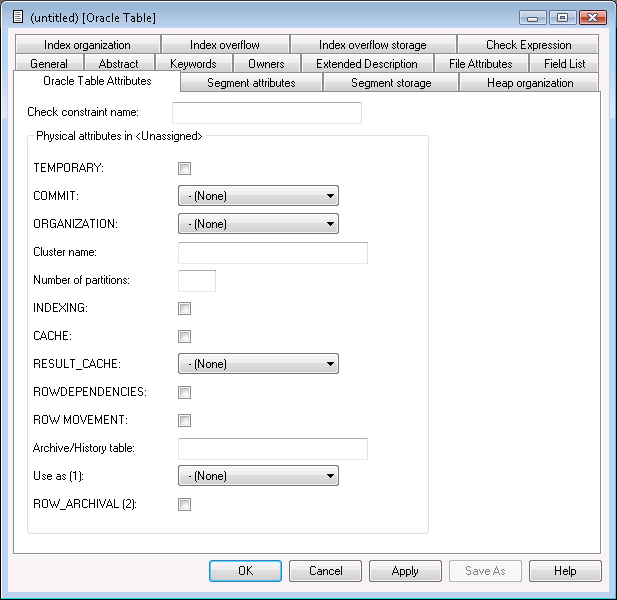Check the CACHE option
617x600 pixels.
point(184,336)
